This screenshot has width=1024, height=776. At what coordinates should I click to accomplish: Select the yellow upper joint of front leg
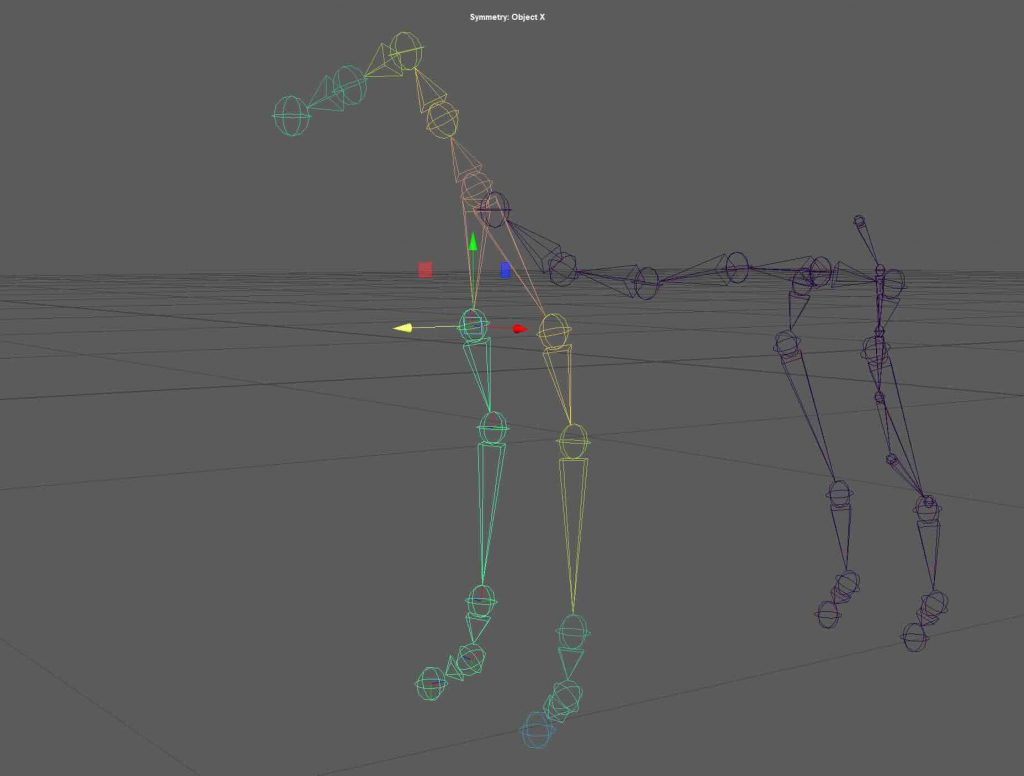[555, 332]
